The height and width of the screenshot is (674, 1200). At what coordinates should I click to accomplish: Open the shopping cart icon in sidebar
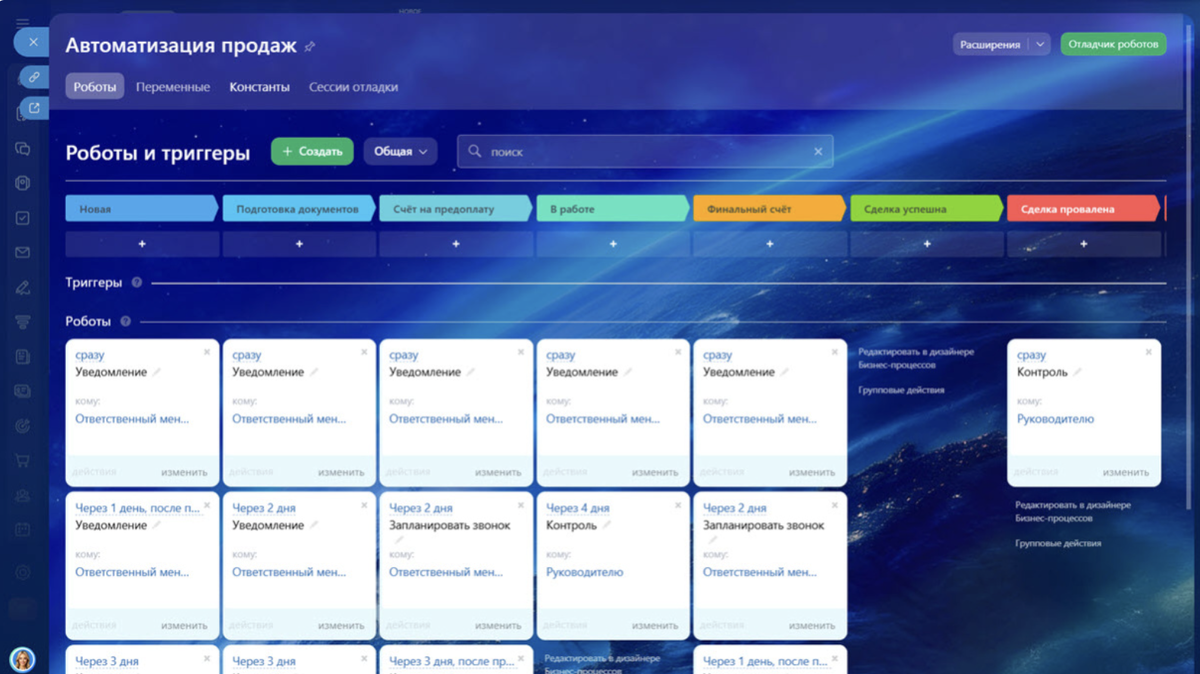click(x=22, y=461)
